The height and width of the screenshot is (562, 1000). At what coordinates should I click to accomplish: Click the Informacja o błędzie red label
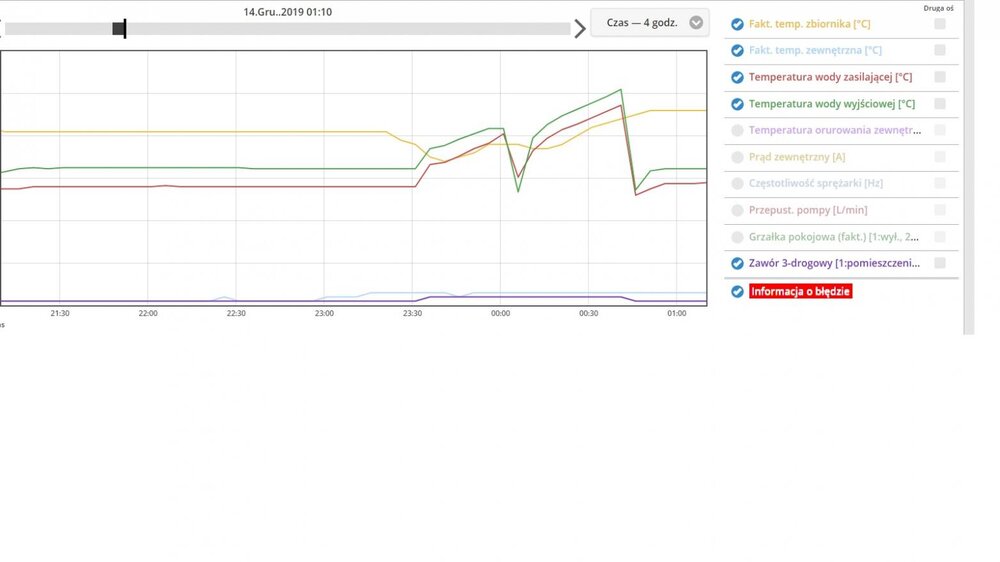tap(800, 292)
